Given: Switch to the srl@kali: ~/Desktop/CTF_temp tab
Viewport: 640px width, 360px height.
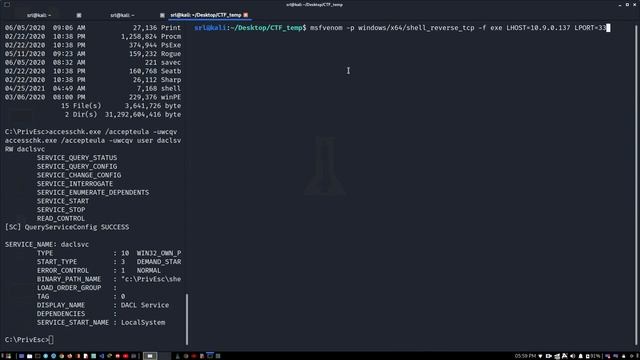Looking at the screenshot, I should [206, 15].
